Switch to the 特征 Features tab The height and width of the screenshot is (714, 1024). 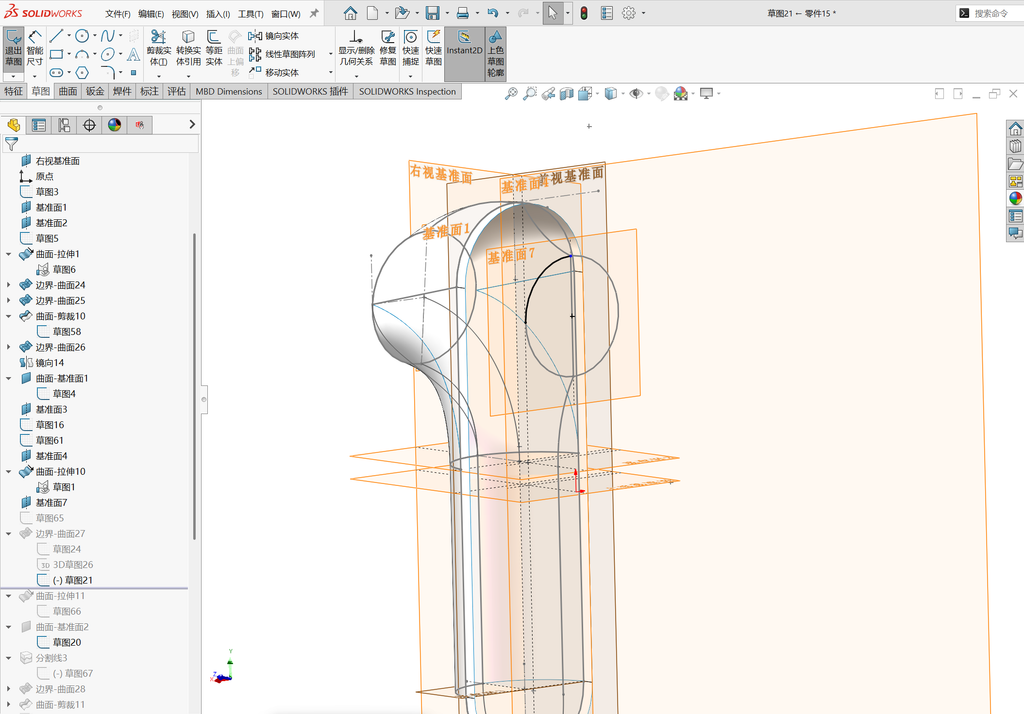14,91
